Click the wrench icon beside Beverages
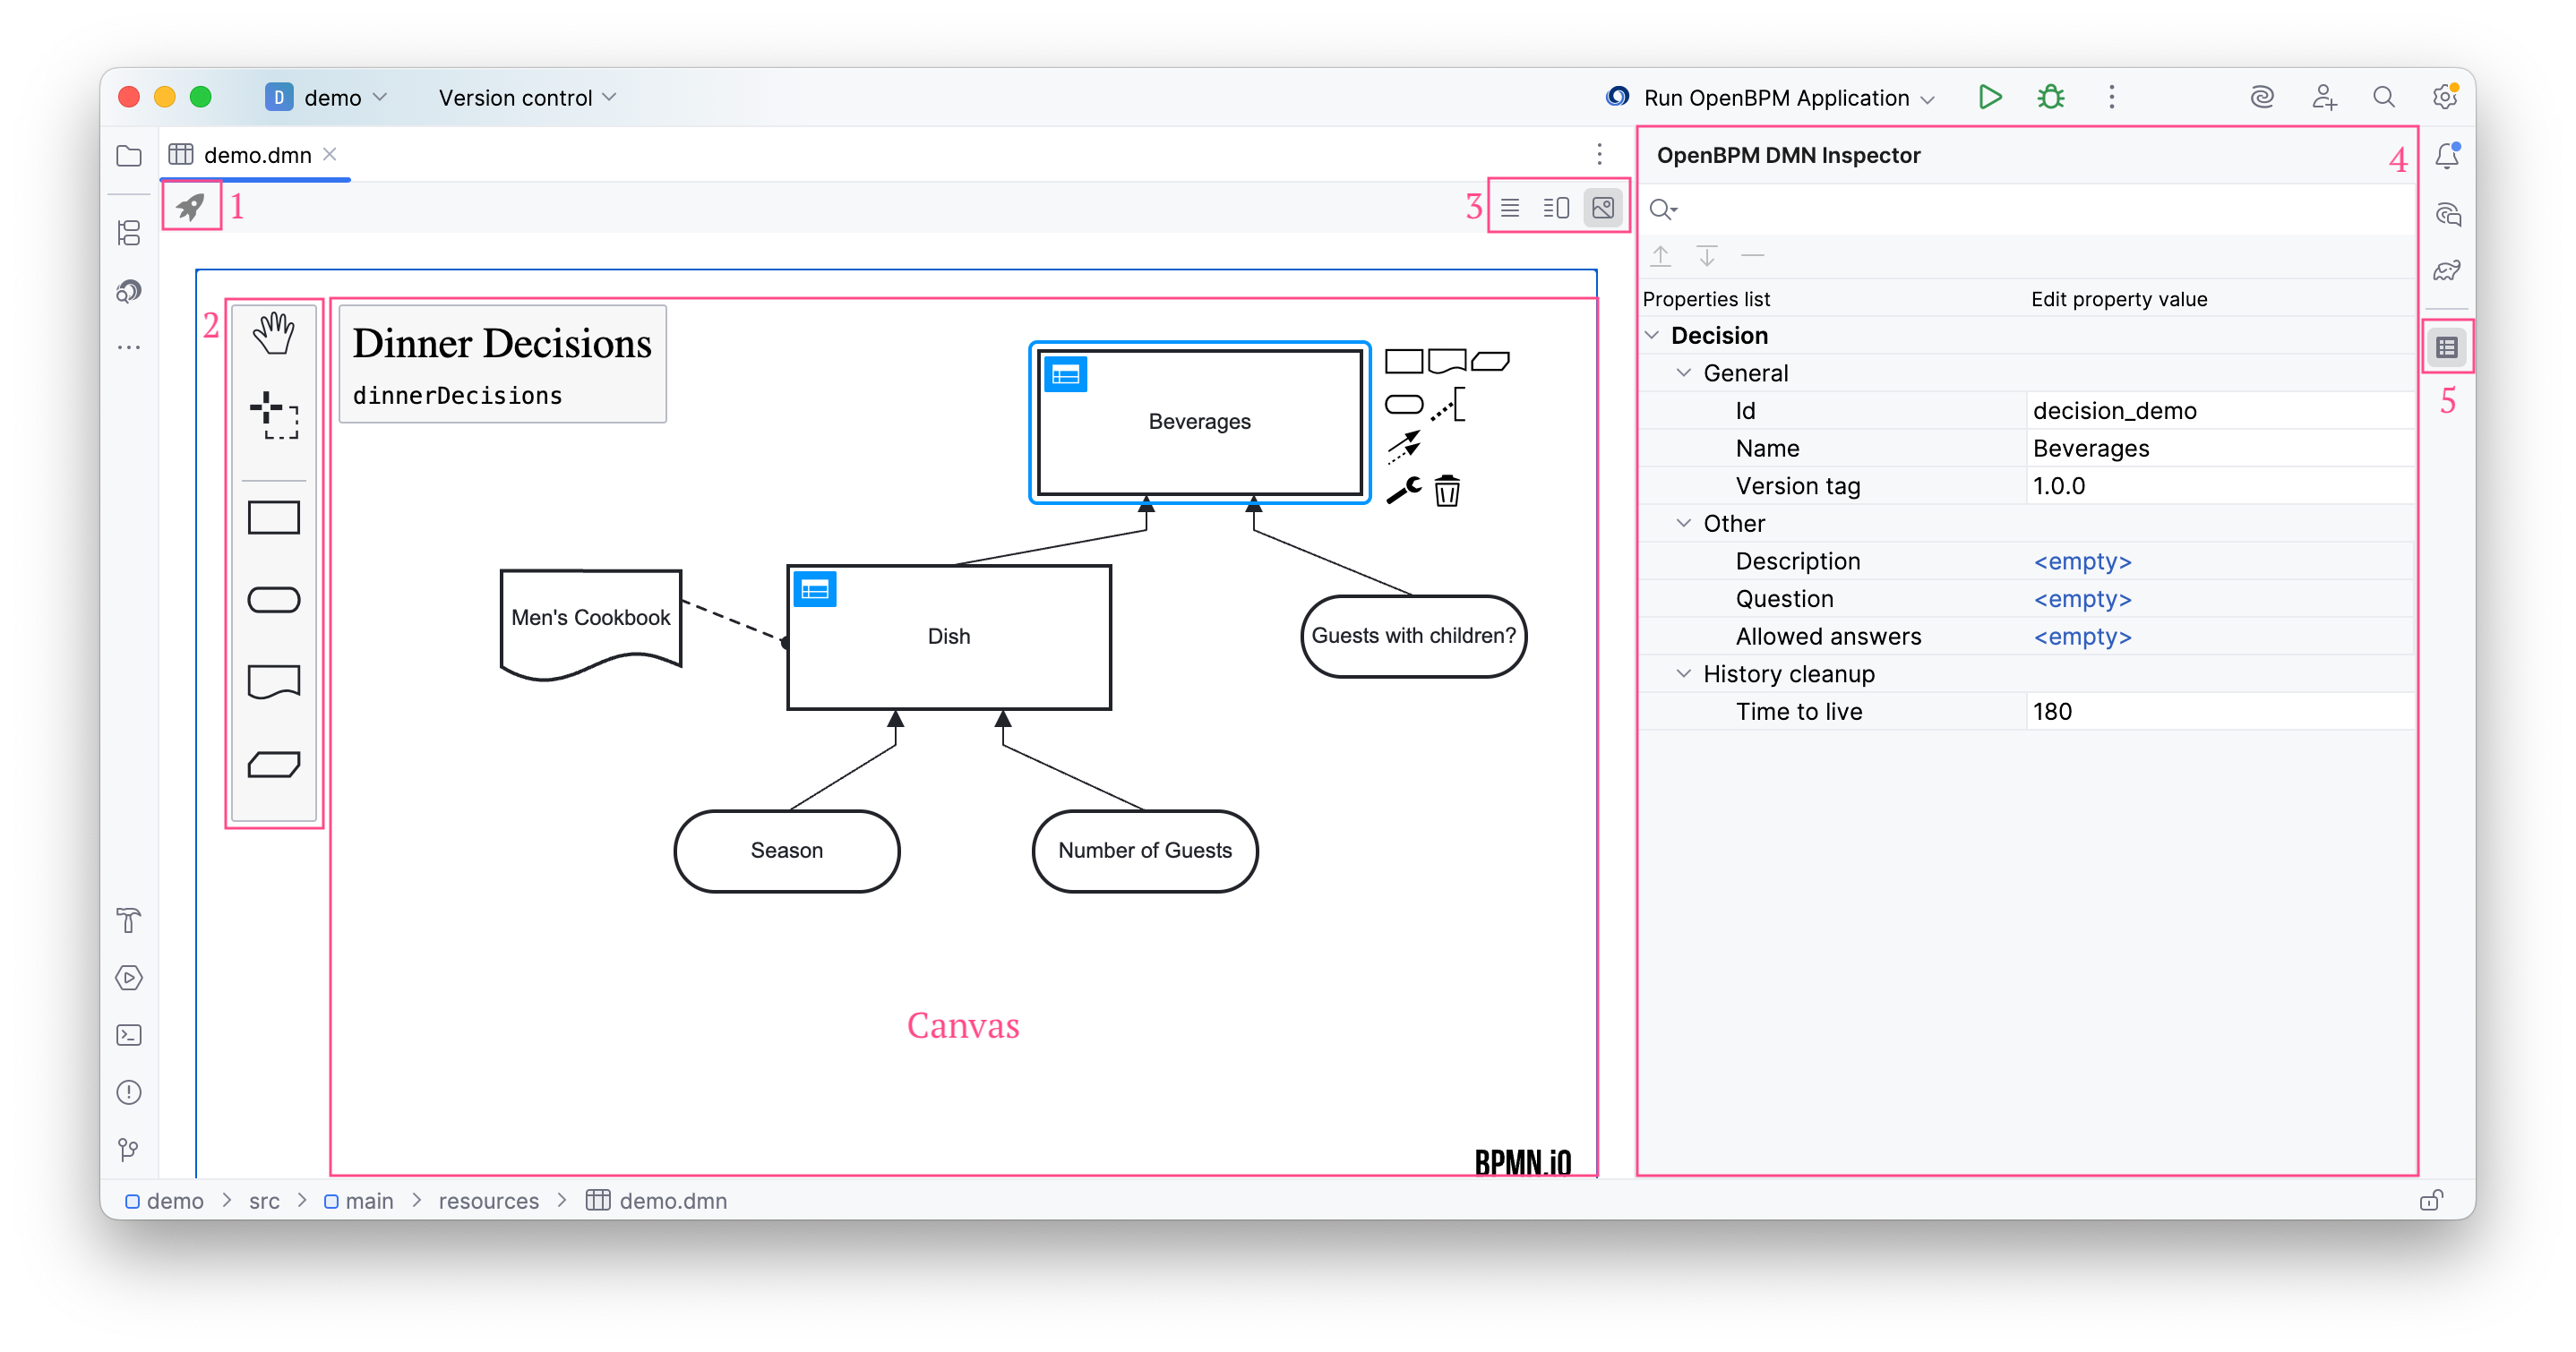The width and height of the screenshot is (2576, 1352). pos(1404,490)
